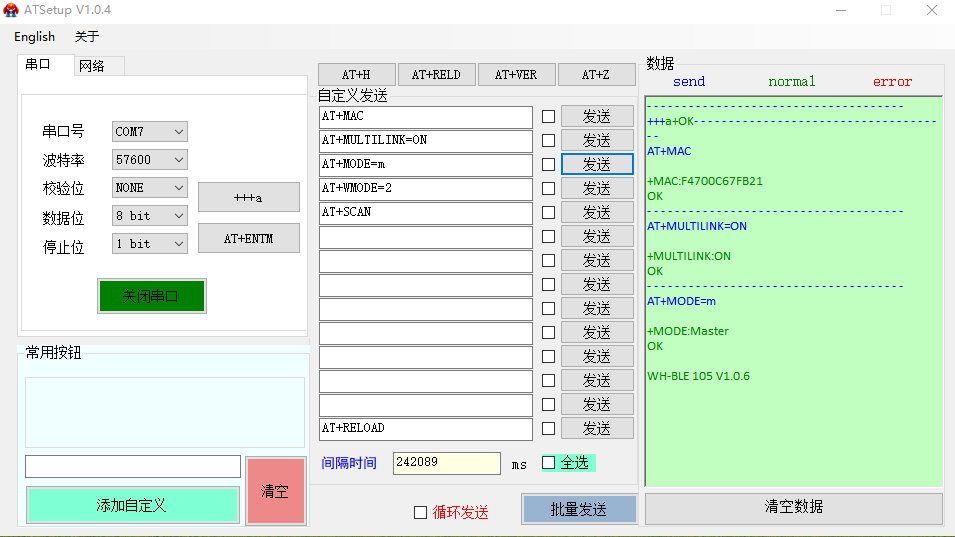The width and height of the screenshot is (955, 537).
Task: Switch to the 网络 tab
Action: (x=92, y=66)
